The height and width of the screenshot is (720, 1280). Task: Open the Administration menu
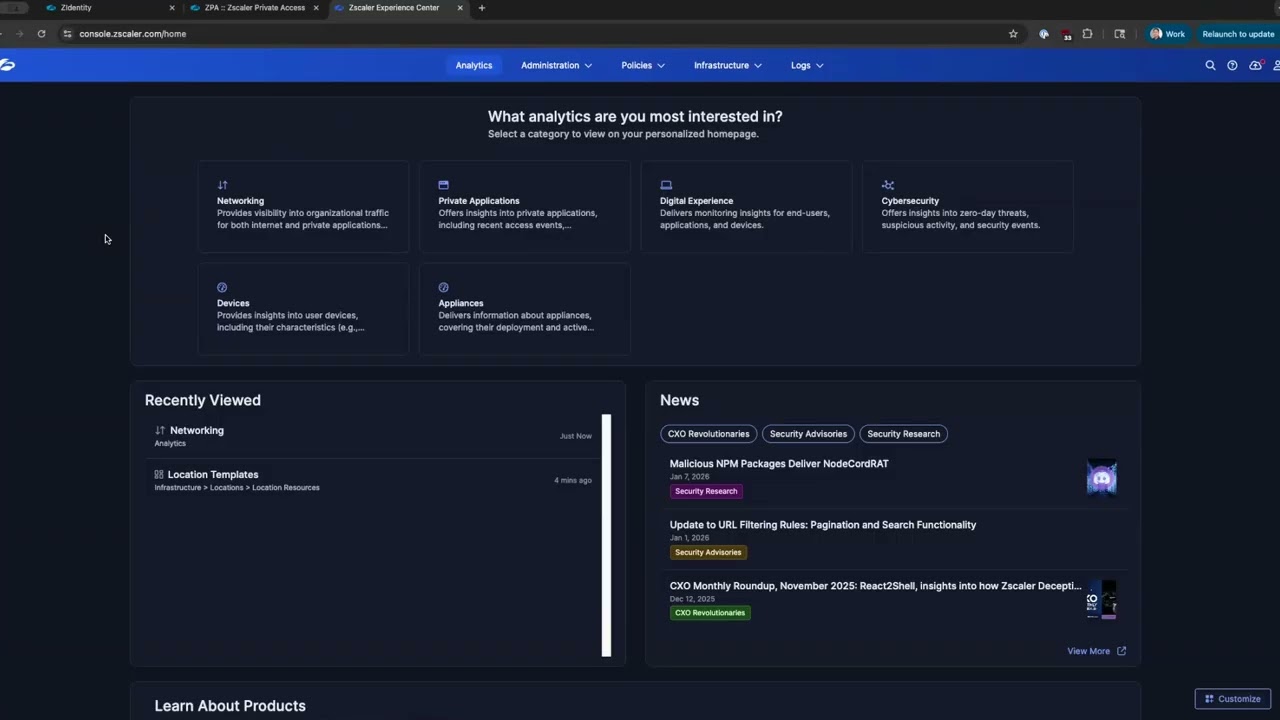point(556,65)
